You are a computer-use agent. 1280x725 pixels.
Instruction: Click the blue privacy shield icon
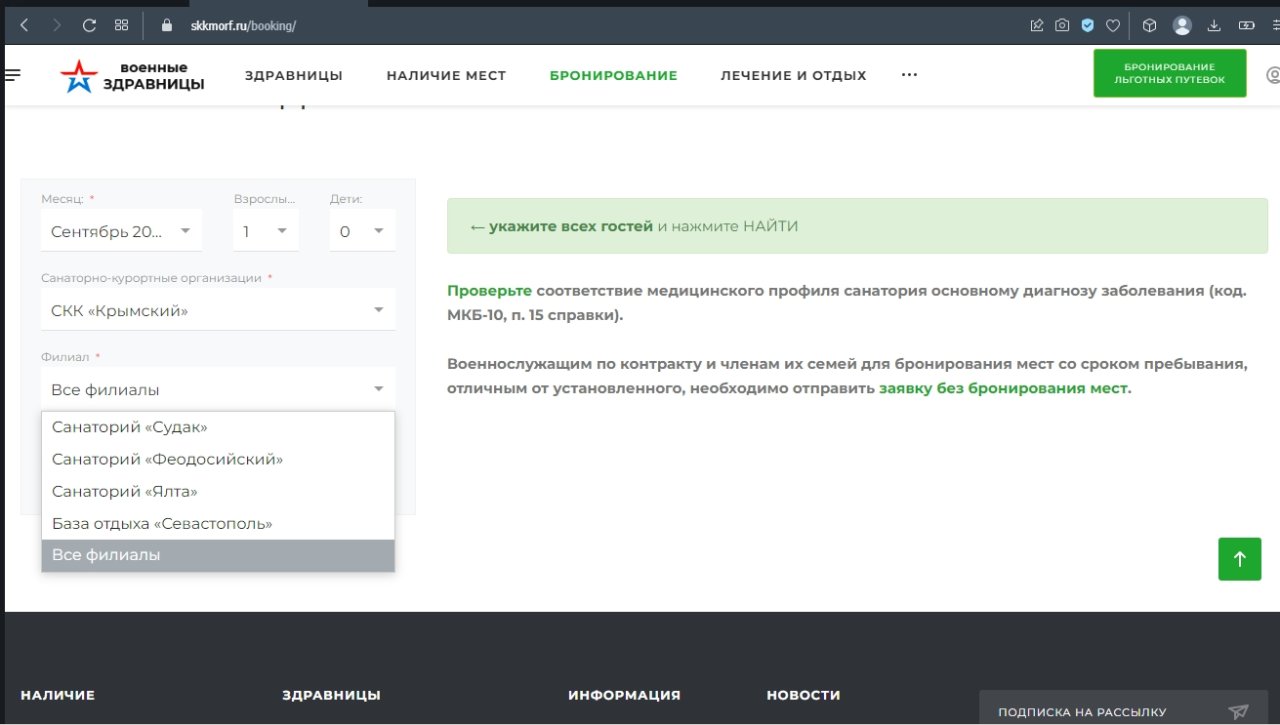[1088, 25]
